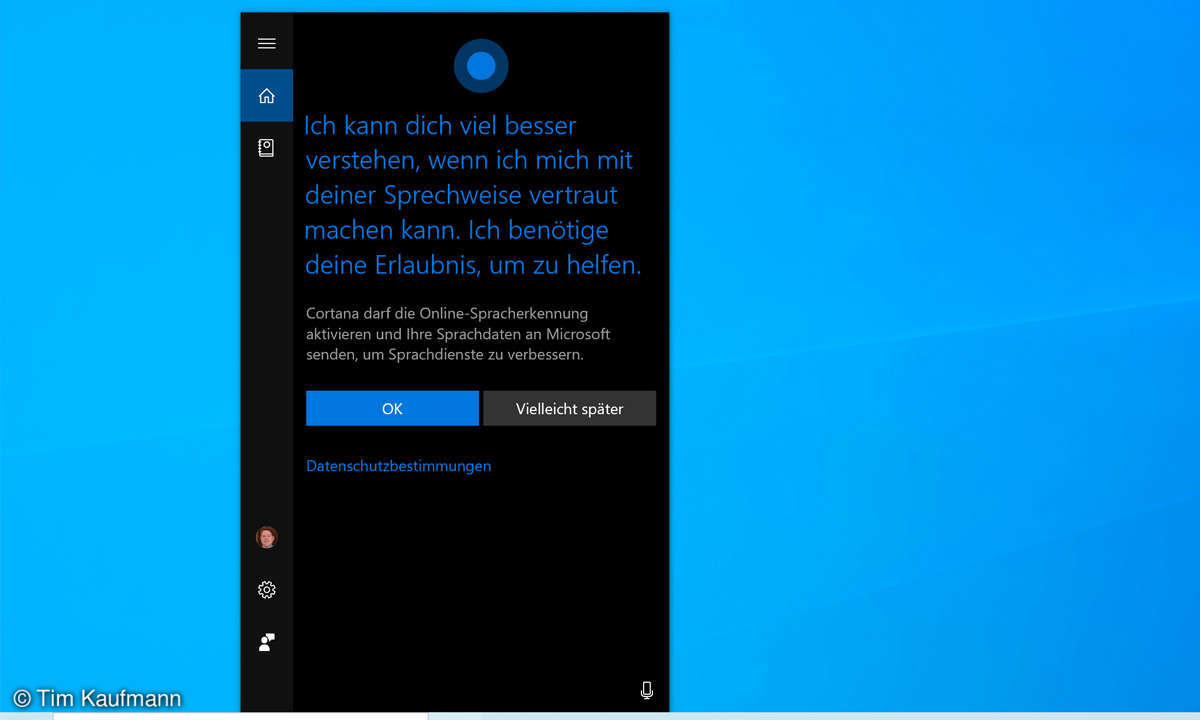Open the feedback icon in sidebar
Image resolution: width=1200 pixels, height=720 pixels.
(266, 642)
